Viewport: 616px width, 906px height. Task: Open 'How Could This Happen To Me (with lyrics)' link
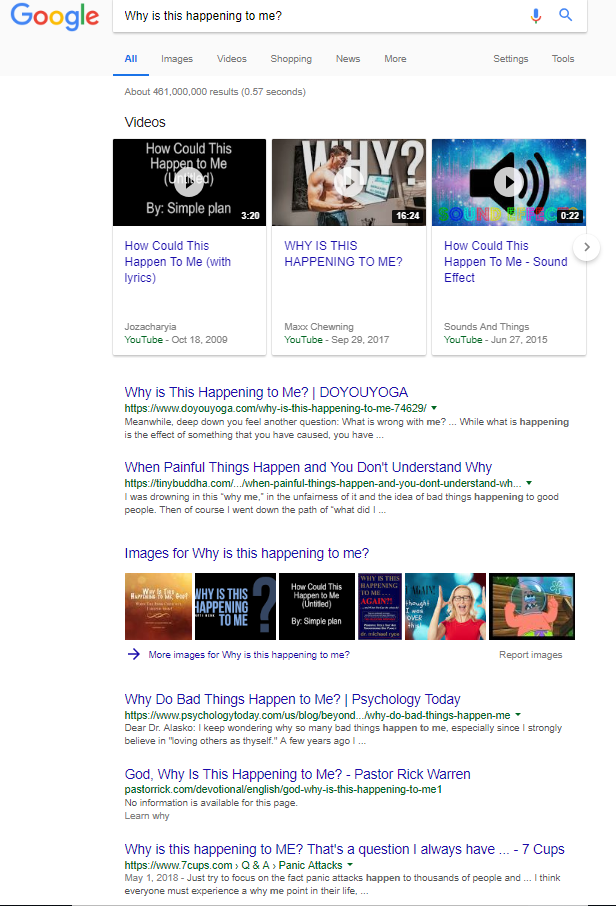pyautogui.click(x=177, y=262)
